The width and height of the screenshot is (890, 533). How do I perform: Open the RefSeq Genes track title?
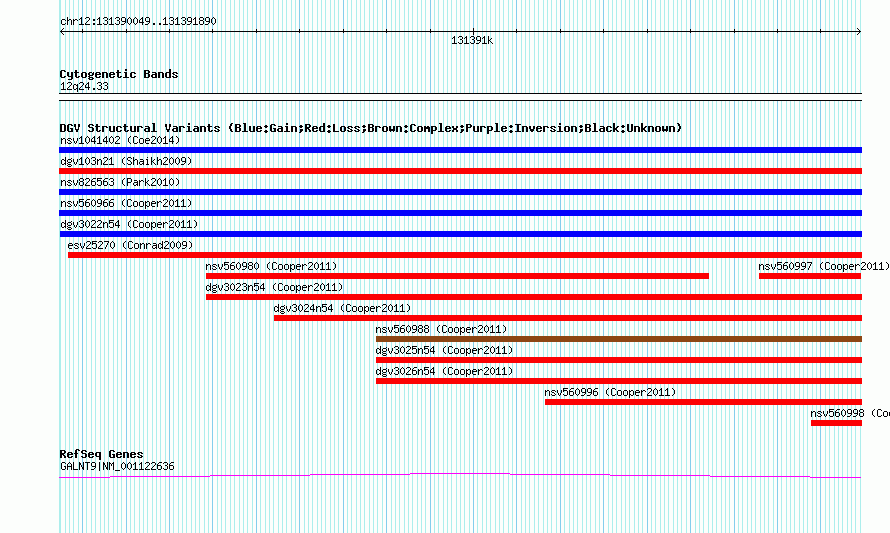(101, 454)
